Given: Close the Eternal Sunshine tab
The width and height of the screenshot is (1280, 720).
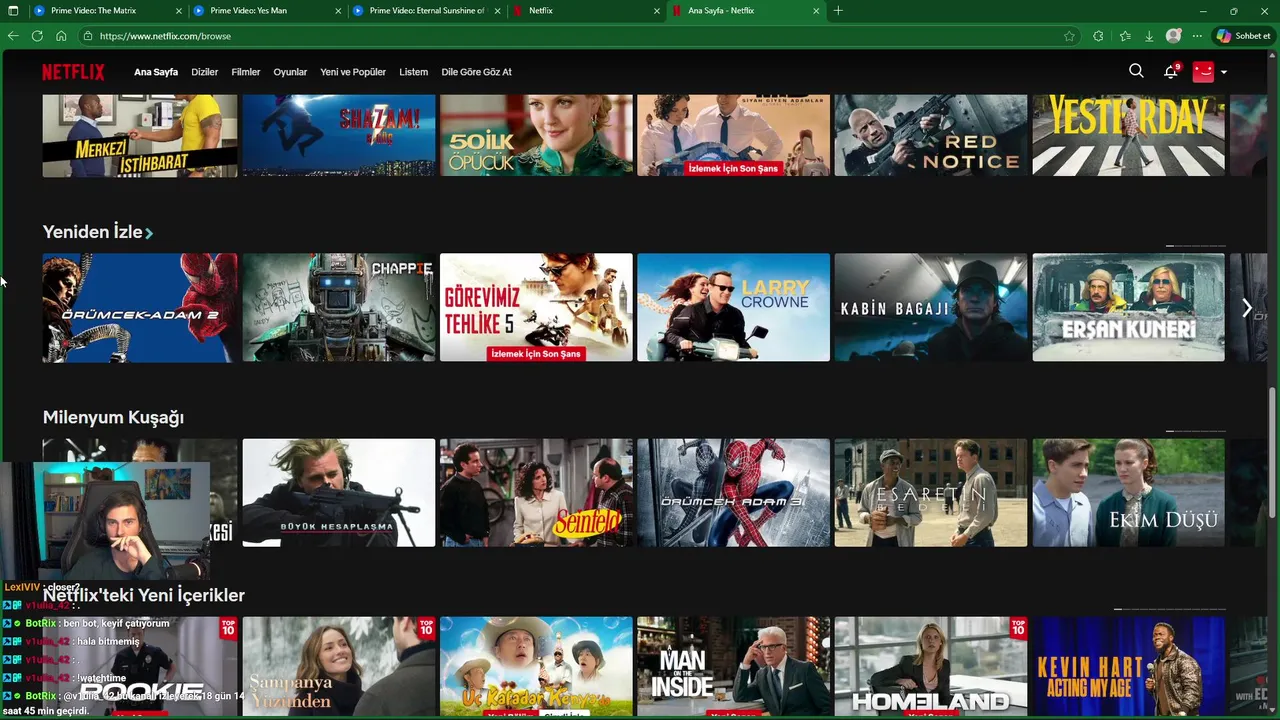Looking at the screenshot, I should (x=498, y=11).
